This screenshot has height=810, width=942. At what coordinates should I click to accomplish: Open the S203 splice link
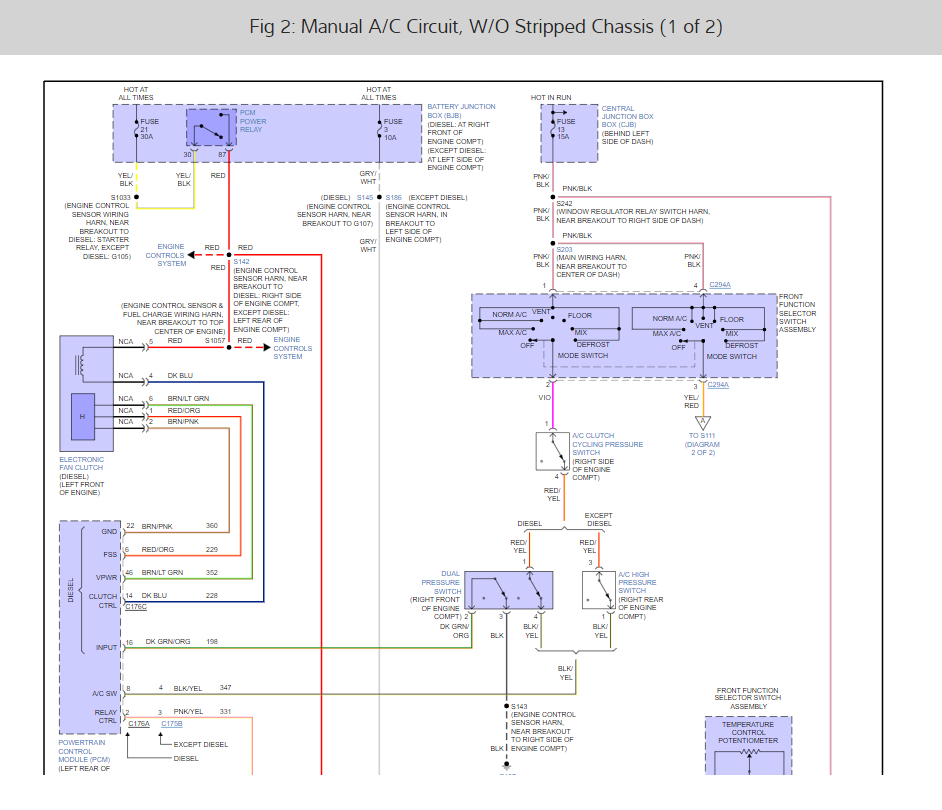(564, 249)
